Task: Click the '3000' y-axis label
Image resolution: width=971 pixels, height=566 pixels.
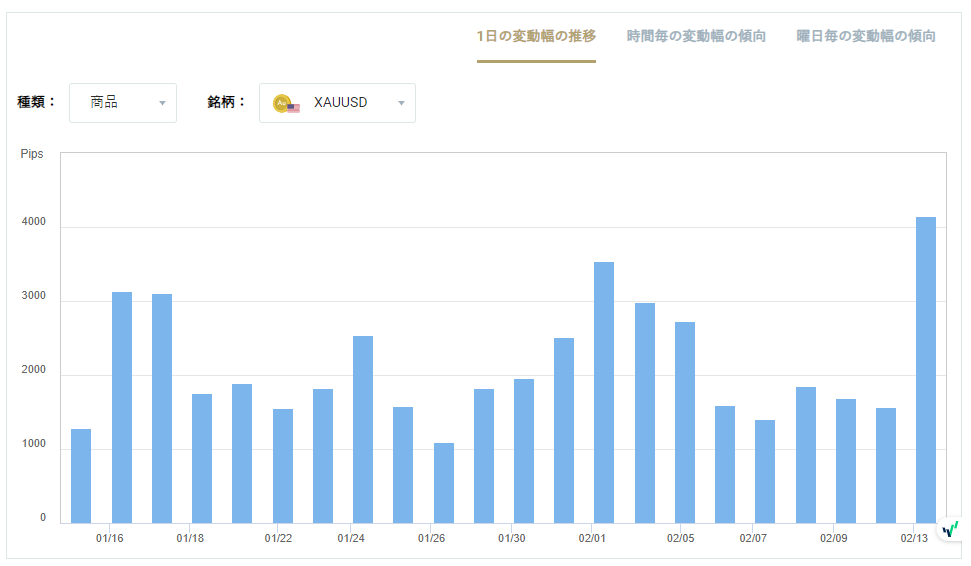Action: [x=33, y=296]
